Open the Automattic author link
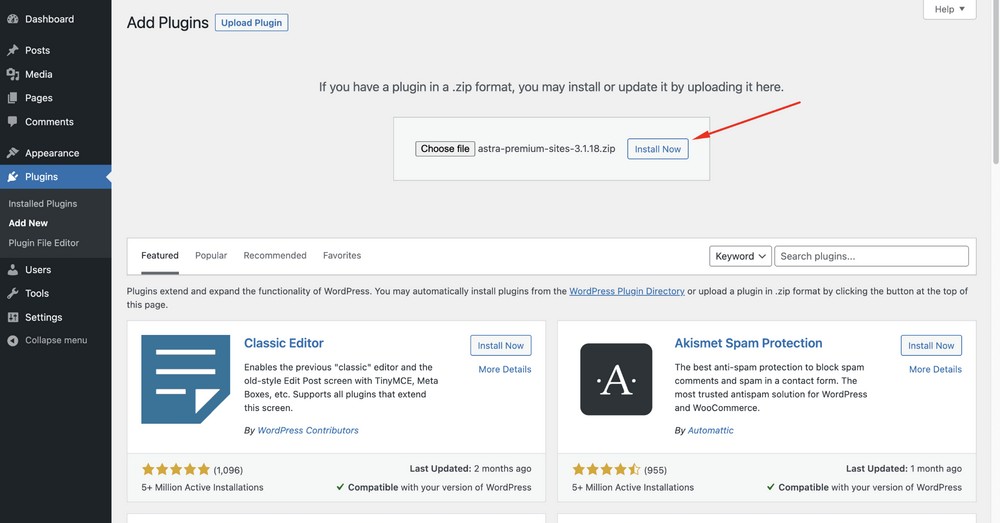This screenshot has height=523, width=1000. point(710,431)
